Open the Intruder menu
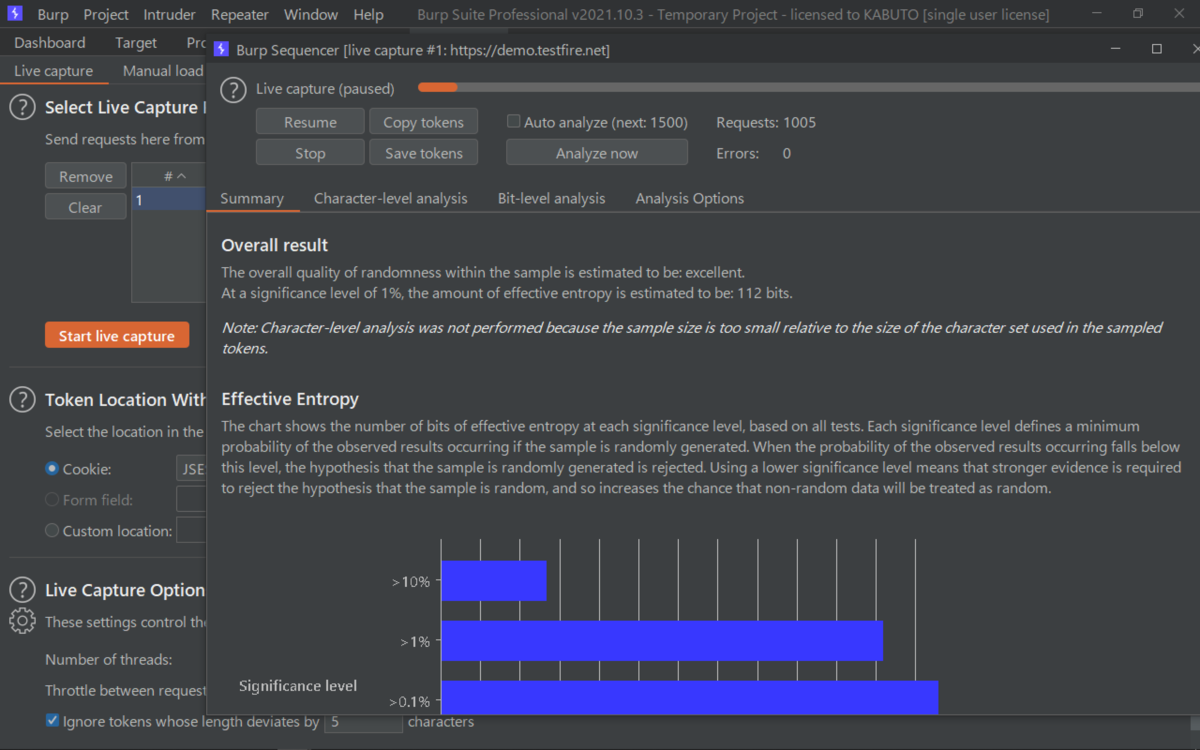 170,15
